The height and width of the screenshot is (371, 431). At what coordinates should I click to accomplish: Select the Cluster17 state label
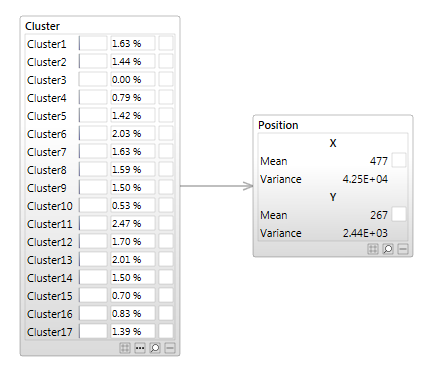[50, 332]
